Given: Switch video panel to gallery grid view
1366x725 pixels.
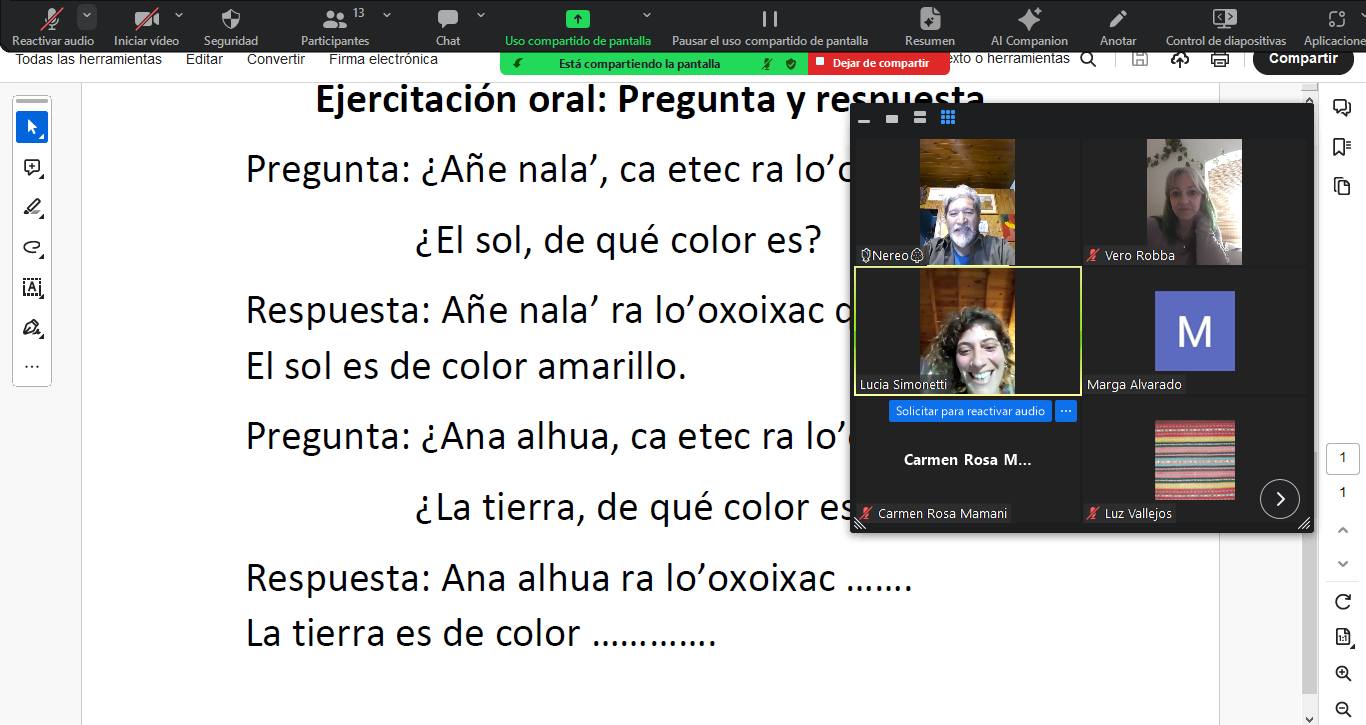Looking at the screenshot, I should [x=948, y=118].
